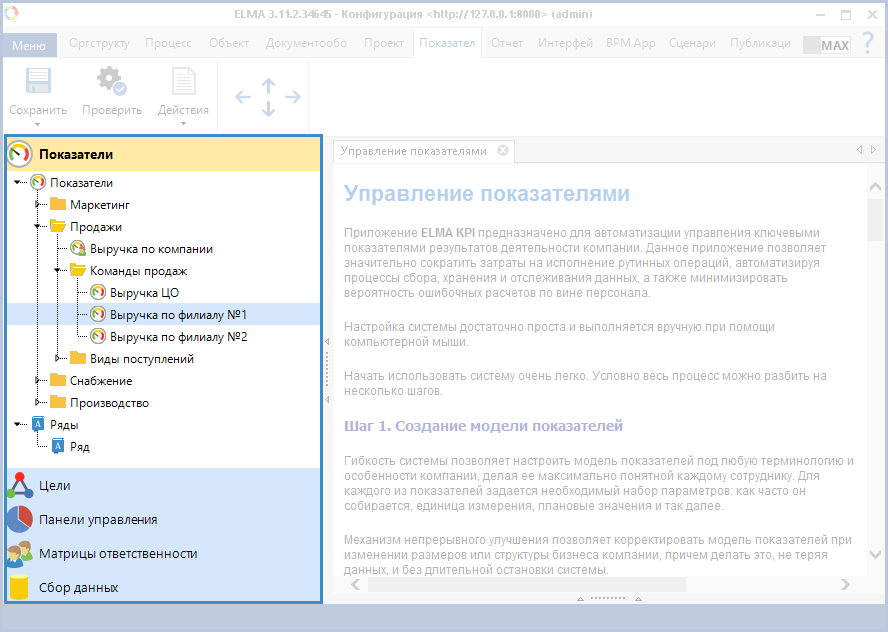Screen dimensions: 888x632
Task: Expand the Маркетинг folder node
Action: [38, 205]
